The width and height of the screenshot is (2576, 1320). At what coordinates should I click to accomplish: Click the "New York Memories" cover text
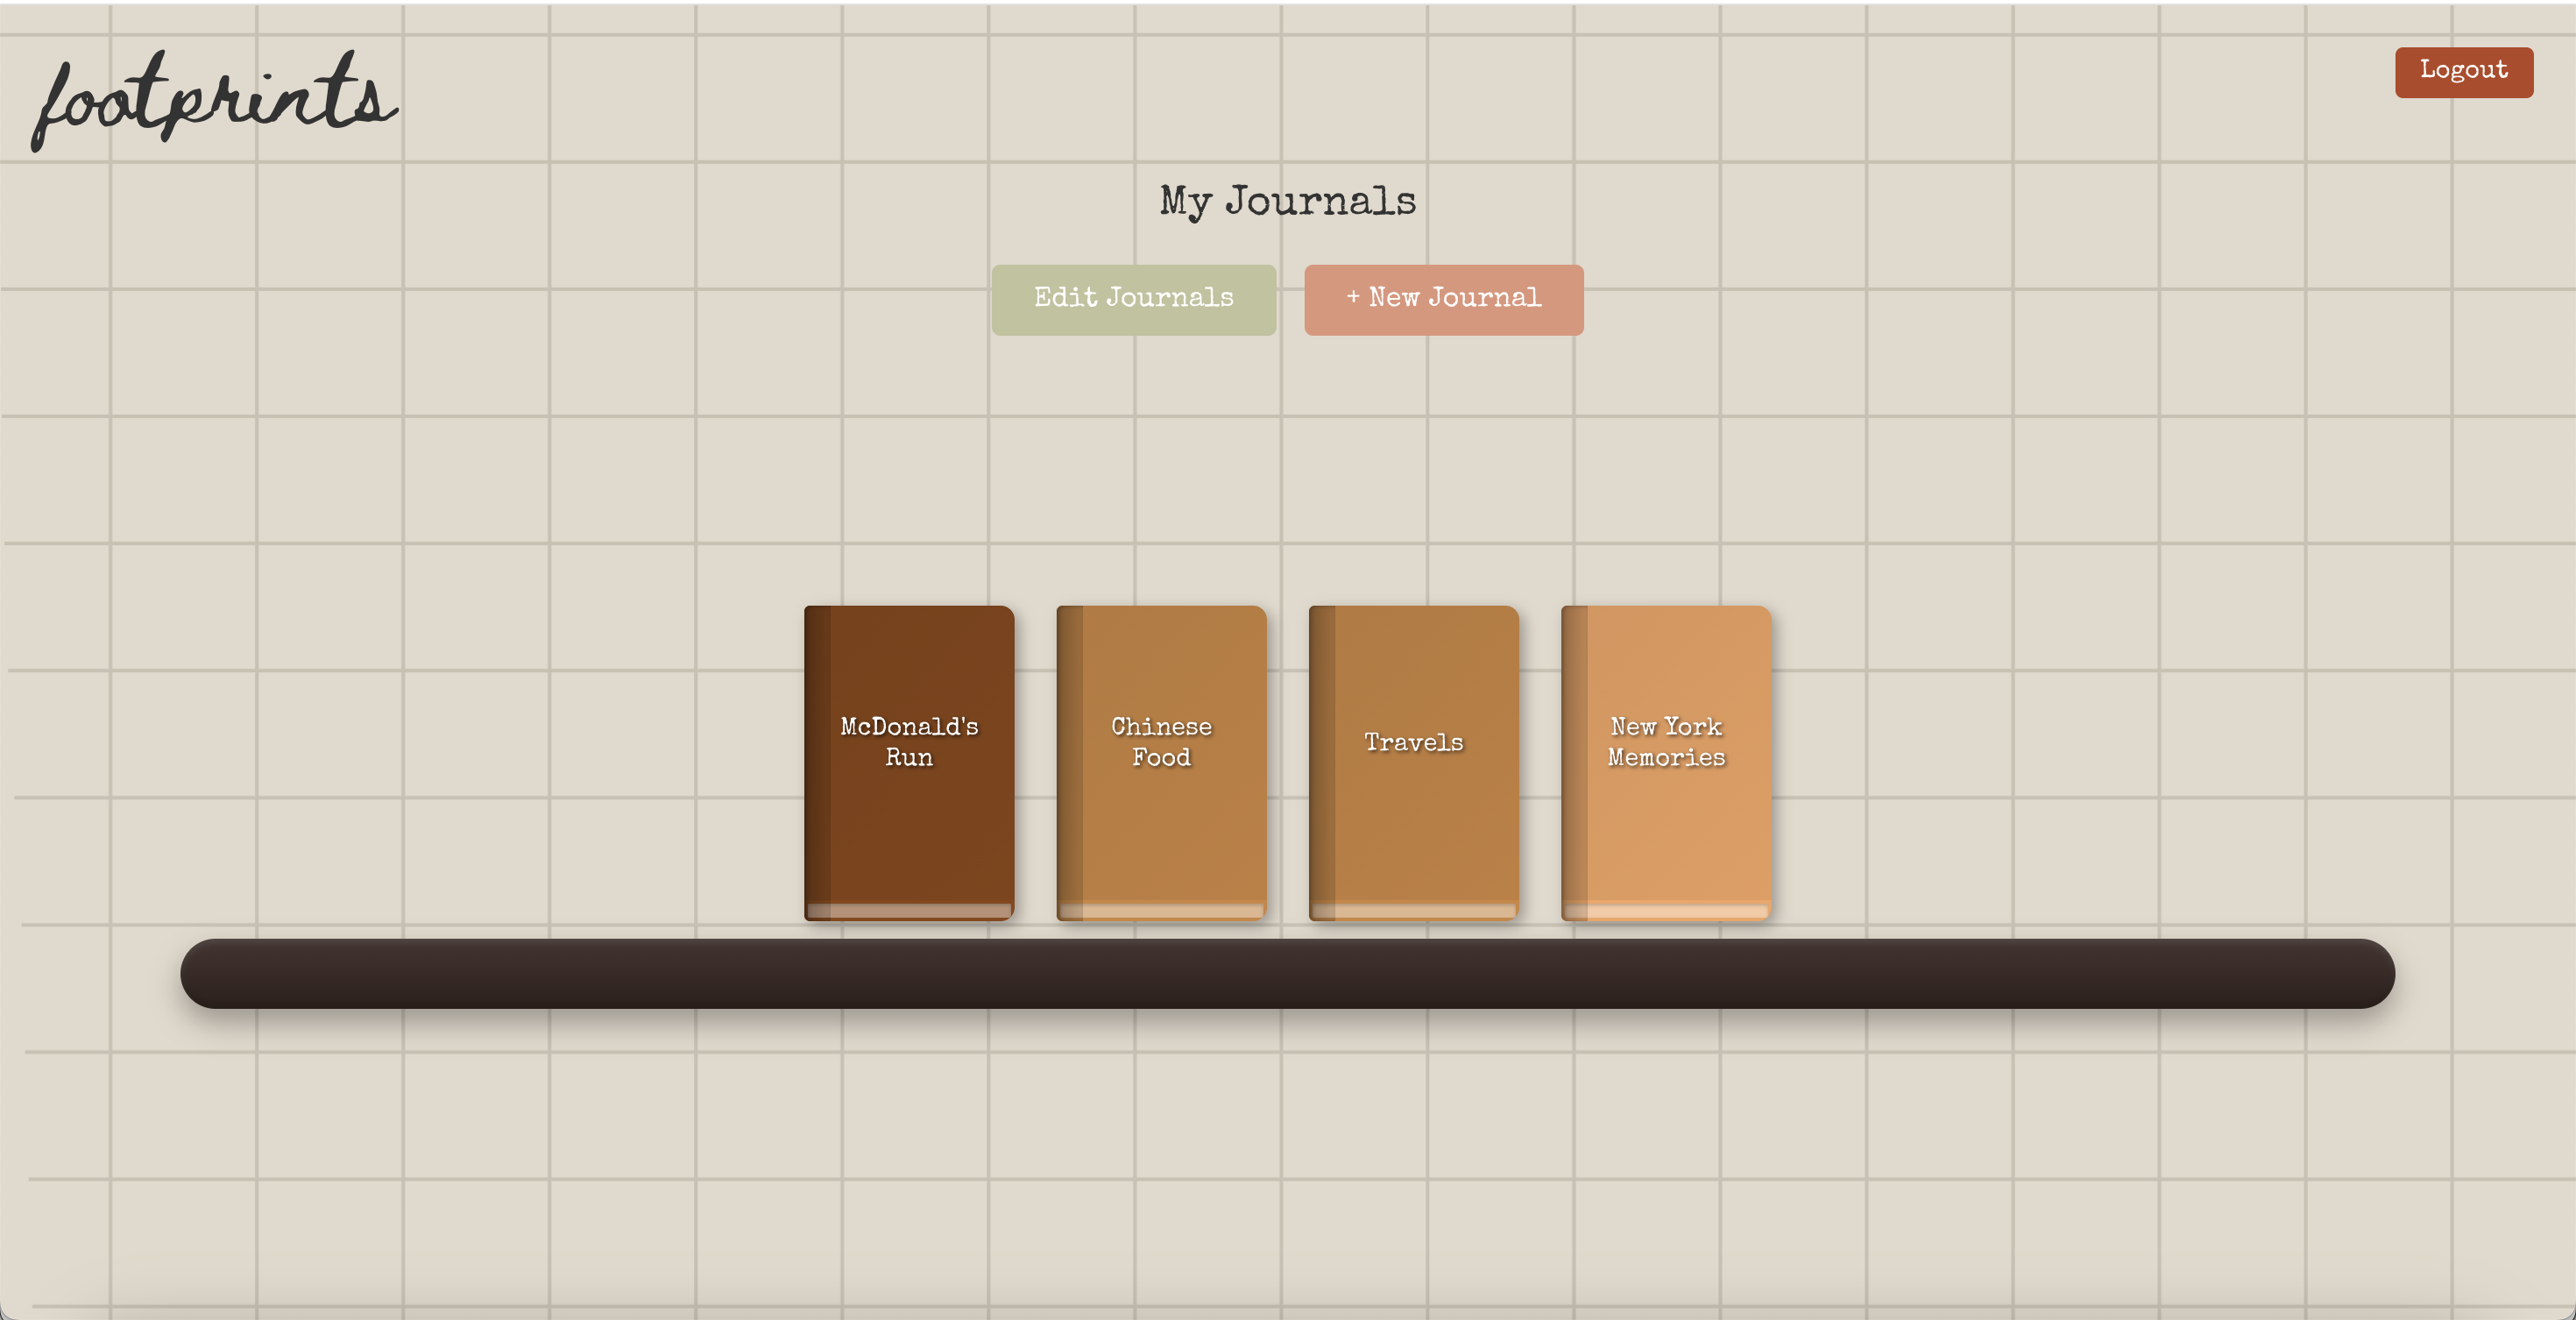[x=1666, y=741]
